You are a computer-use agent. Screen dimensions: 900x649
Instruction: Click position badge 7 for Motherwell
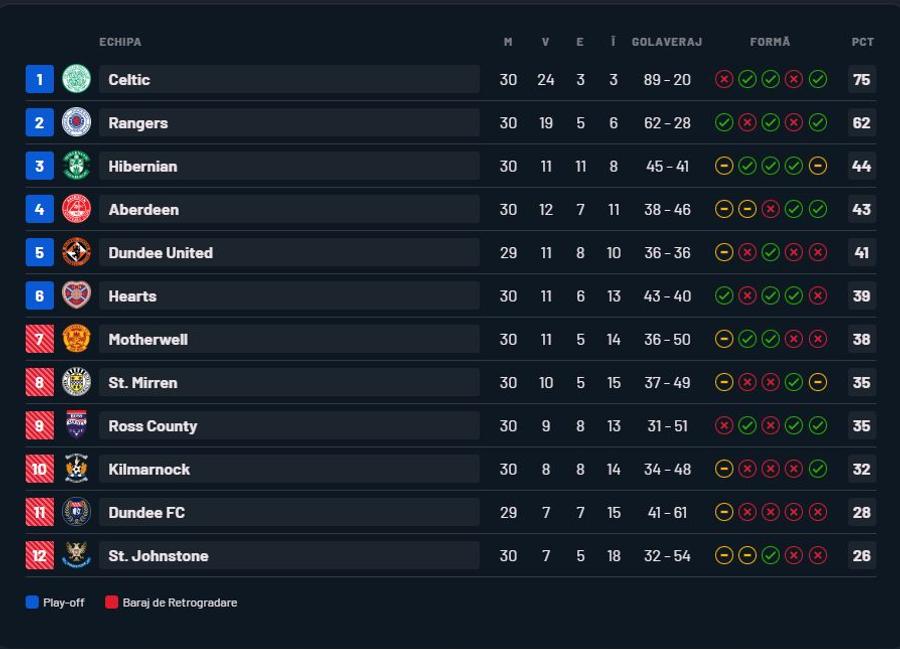coord(40,339)
